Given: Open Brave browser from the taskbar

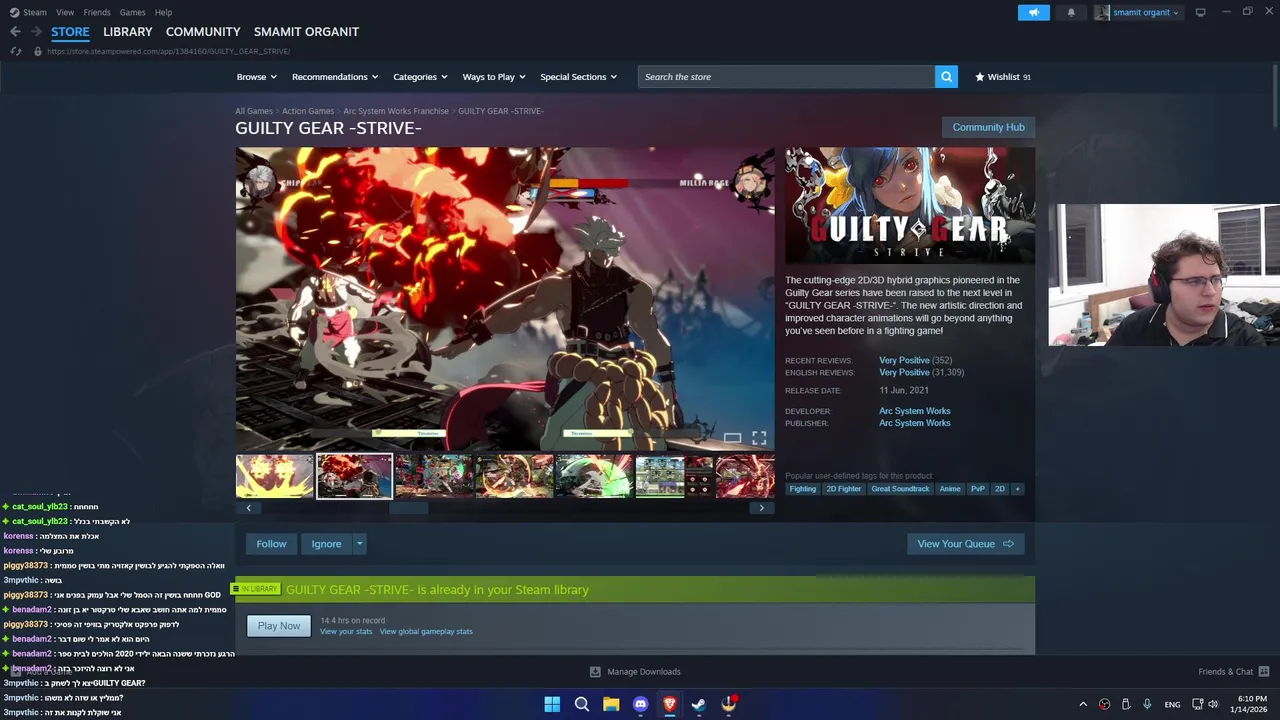Looking at the screenshot, I should point(670,704).
